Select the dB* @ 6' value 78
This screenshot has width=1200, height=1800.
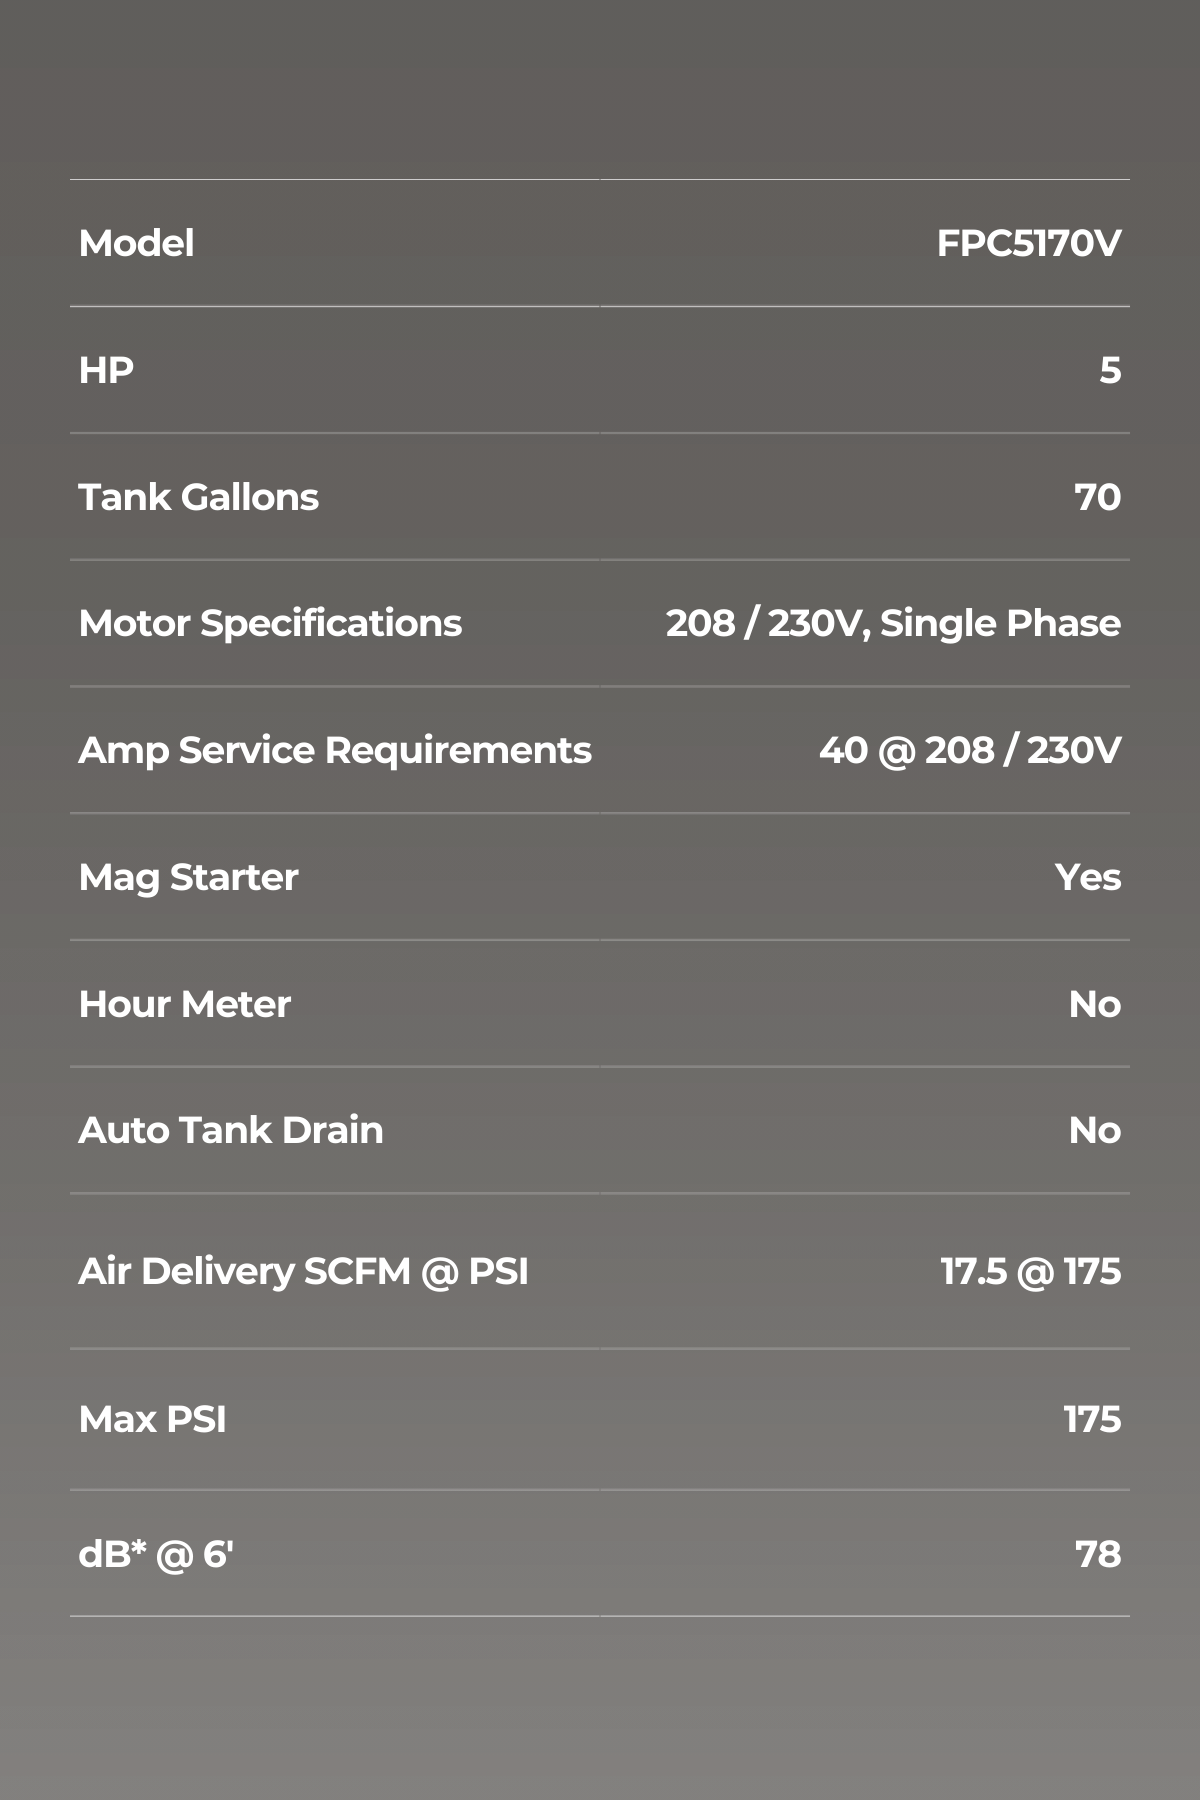pyautogui.click(x=1098, y=1554)
